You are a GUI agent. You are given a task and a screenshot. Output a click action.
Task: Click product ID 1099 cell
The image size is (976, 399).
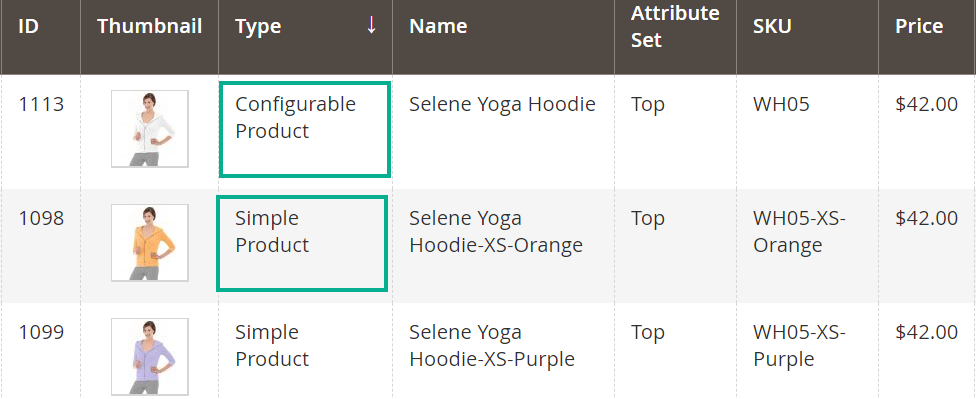[41, 332]
